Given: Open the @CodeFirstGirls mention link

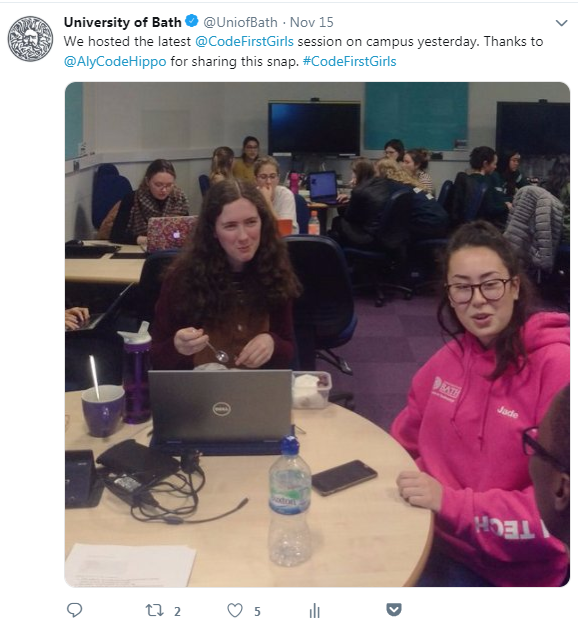Looking at the screenshot, I should 244,42.
